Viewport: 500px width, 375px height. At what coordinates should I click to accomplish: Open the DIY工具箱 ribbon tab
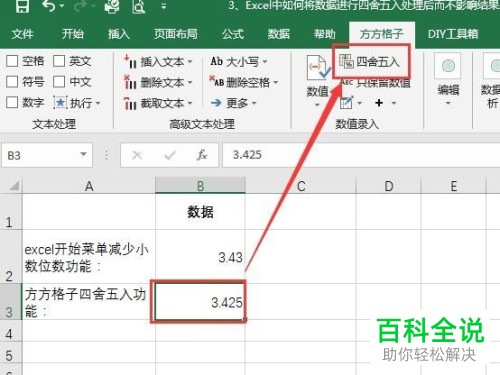(453, 34)
